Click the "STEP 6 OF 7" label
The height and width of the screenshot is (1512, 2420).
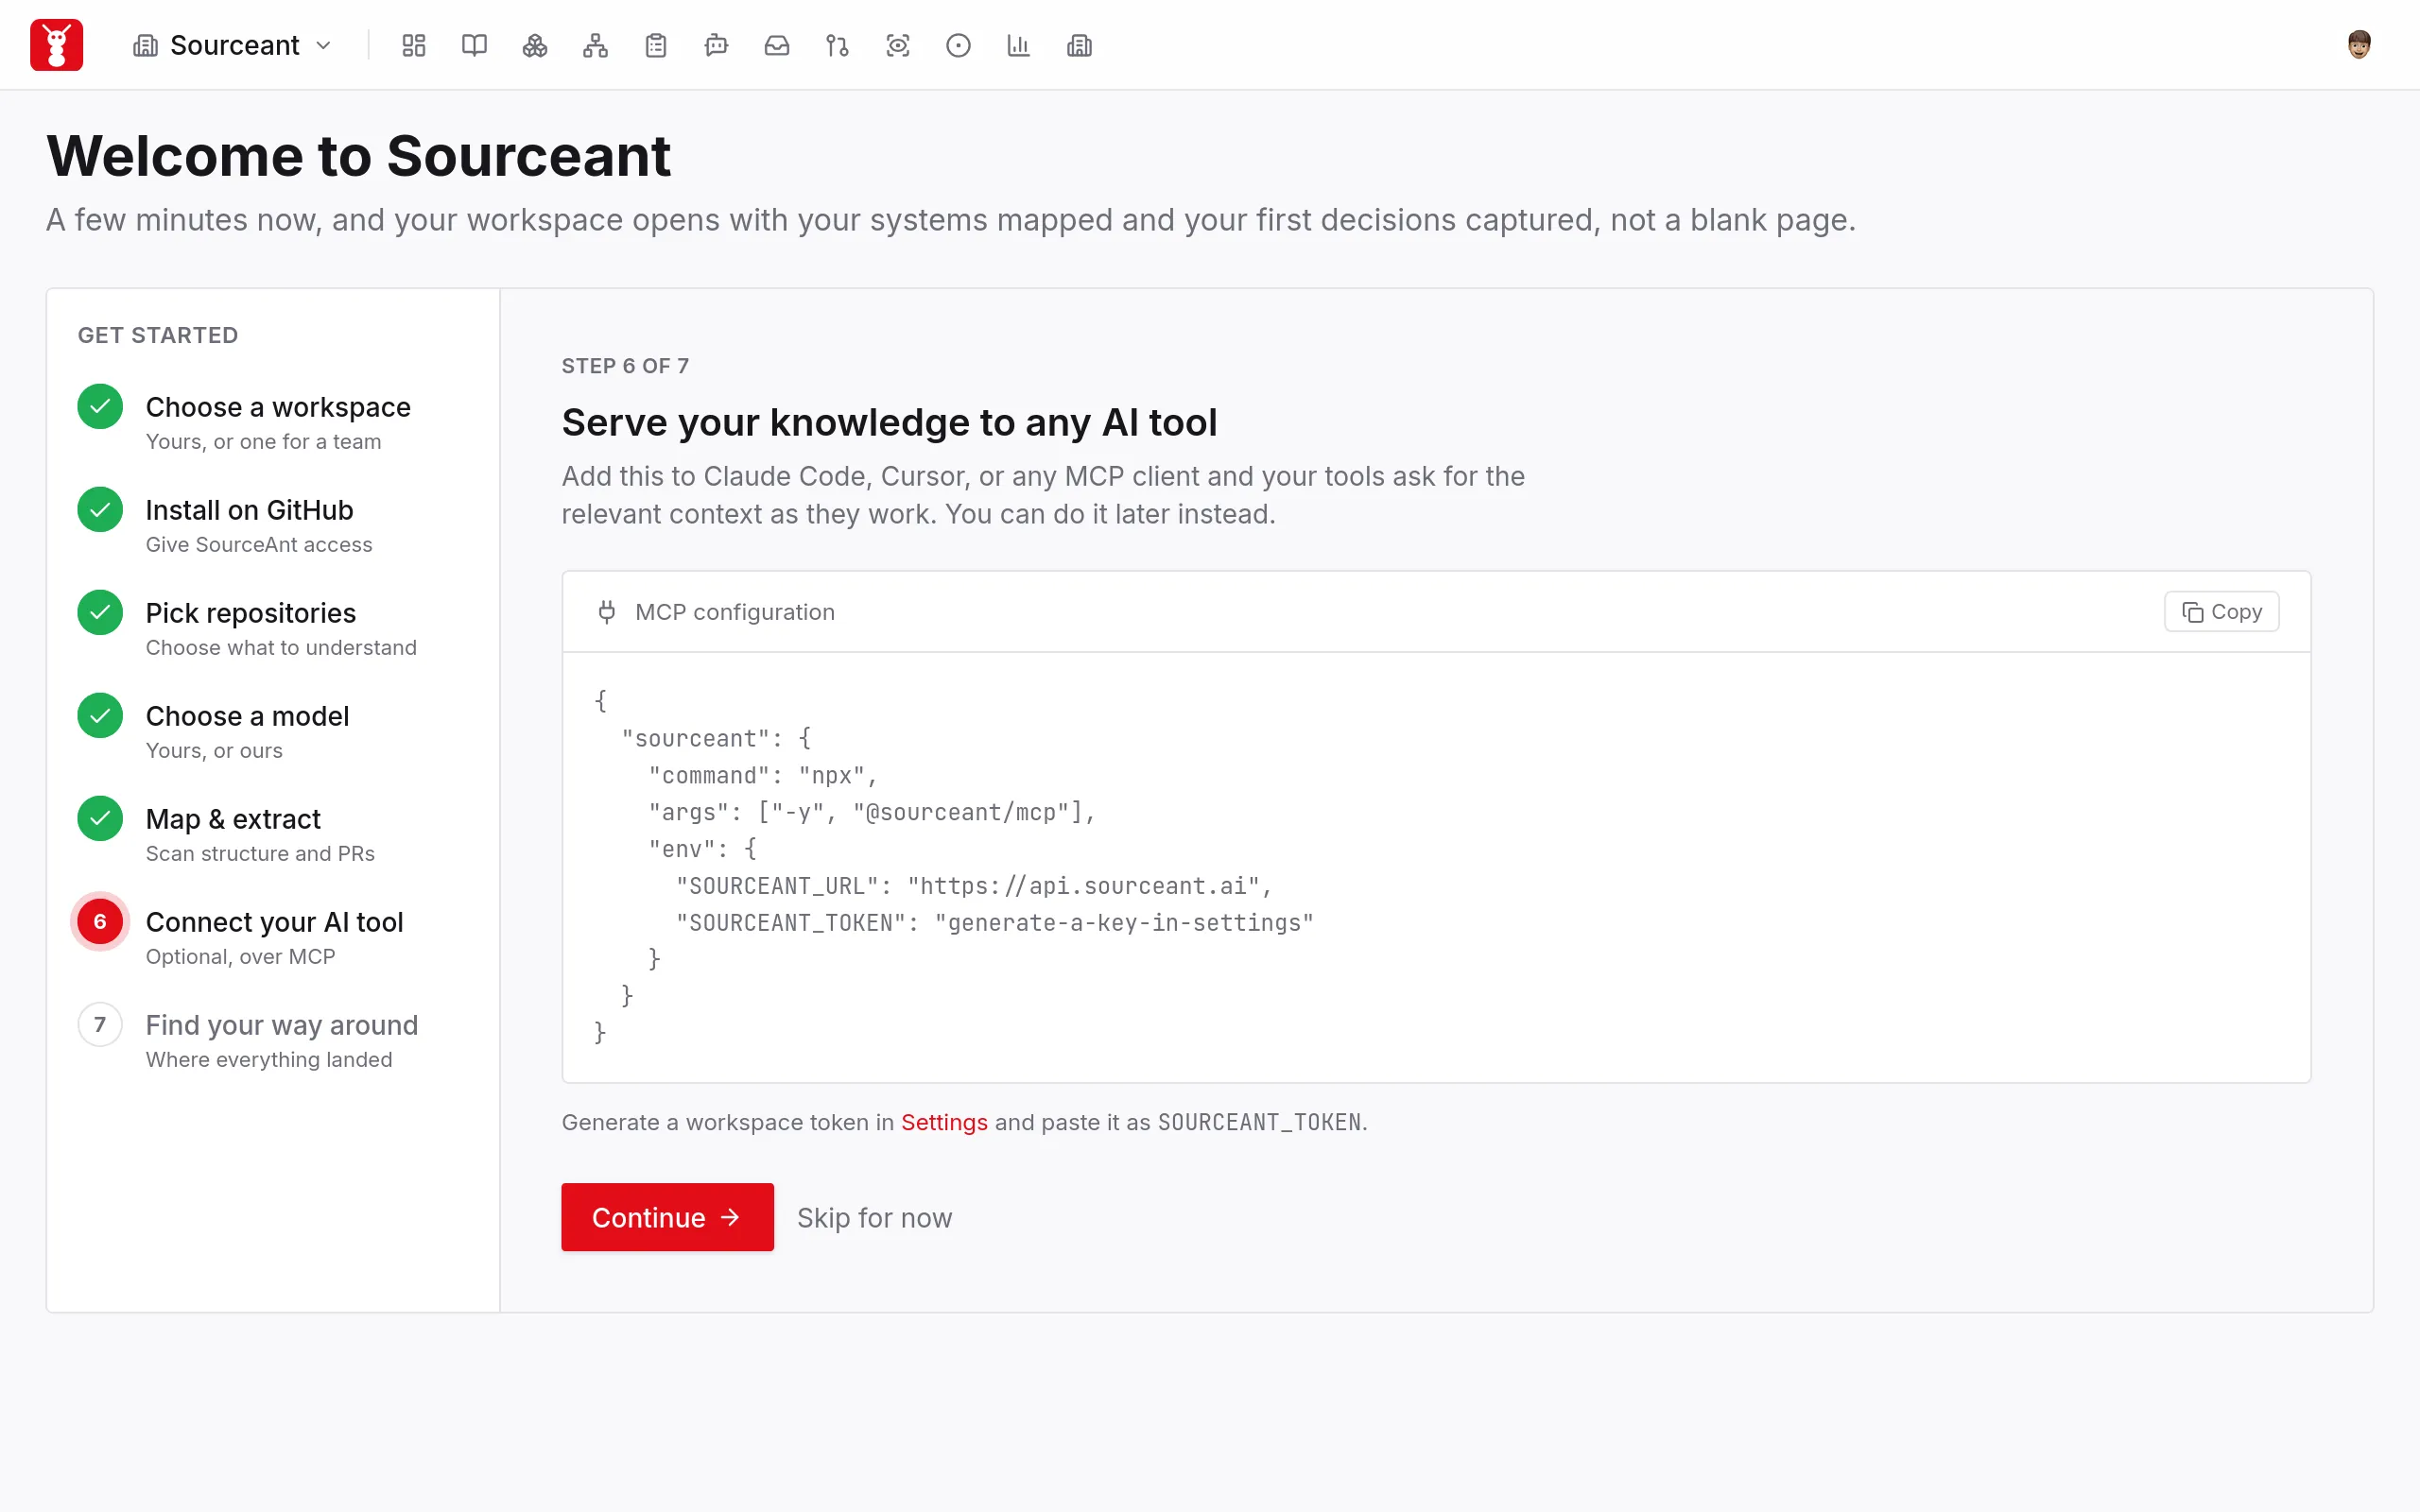625,366
